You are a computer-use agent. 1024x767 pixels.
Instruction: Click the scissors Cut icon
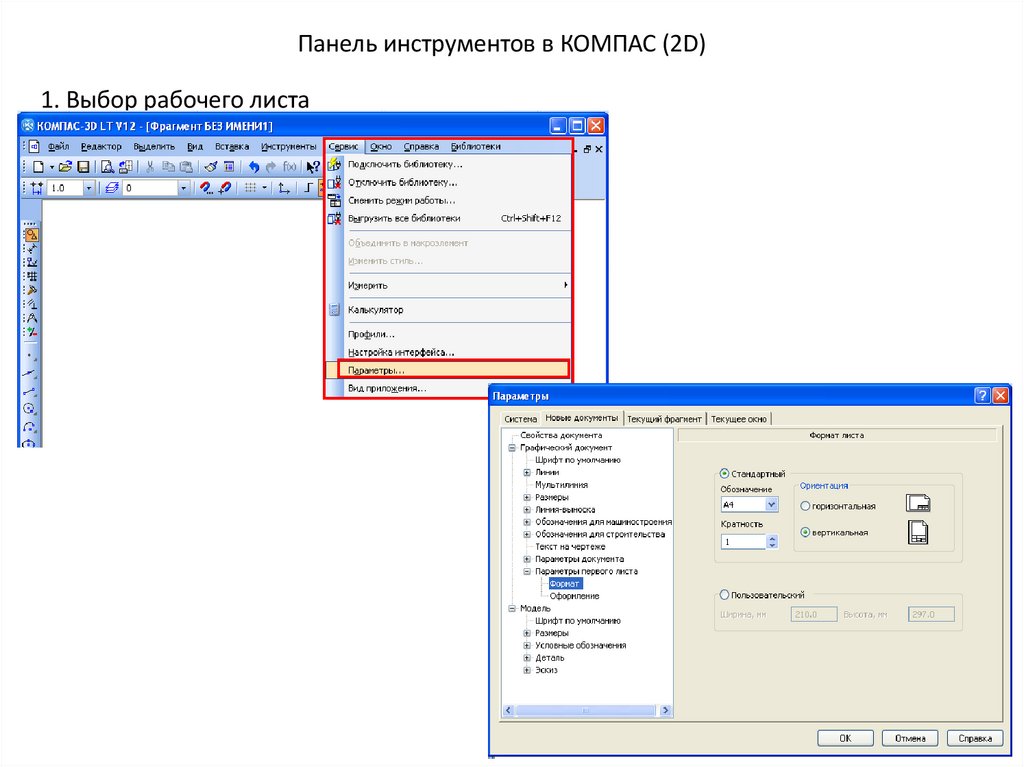coord(150,167)
